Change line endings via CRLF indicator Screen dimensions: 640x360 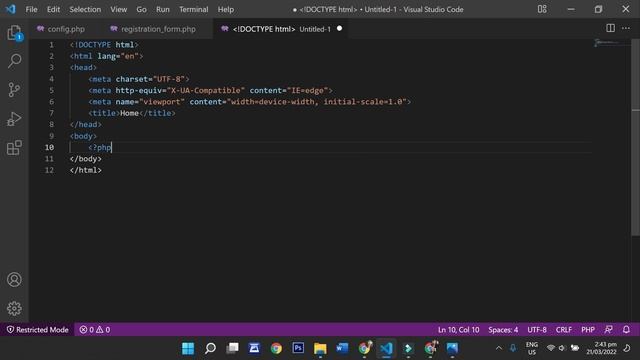(564, 329)
